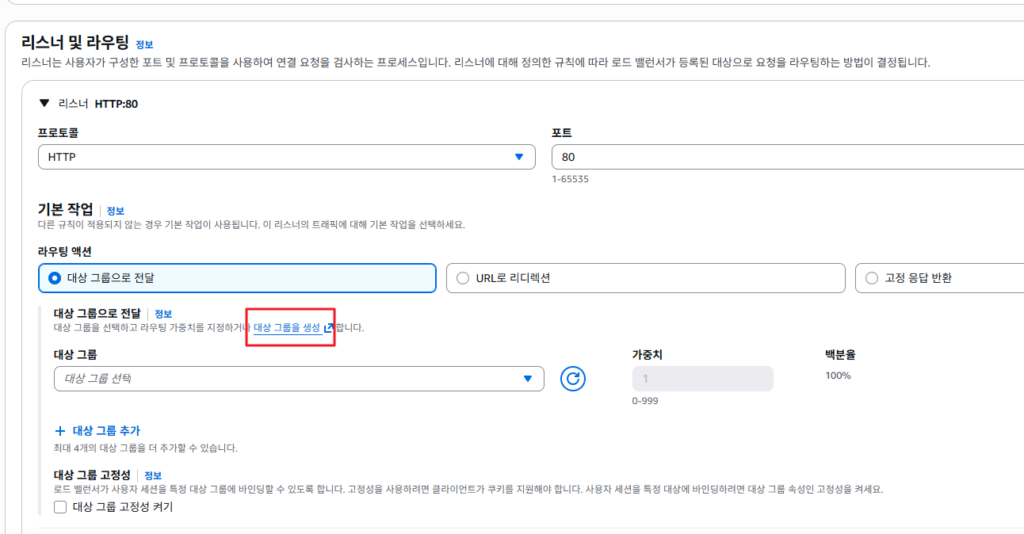This screenshot has height=534, width=1024.
Task: Click the plus icon before 대상 그룹 추가
Action: tap(60, 431)
